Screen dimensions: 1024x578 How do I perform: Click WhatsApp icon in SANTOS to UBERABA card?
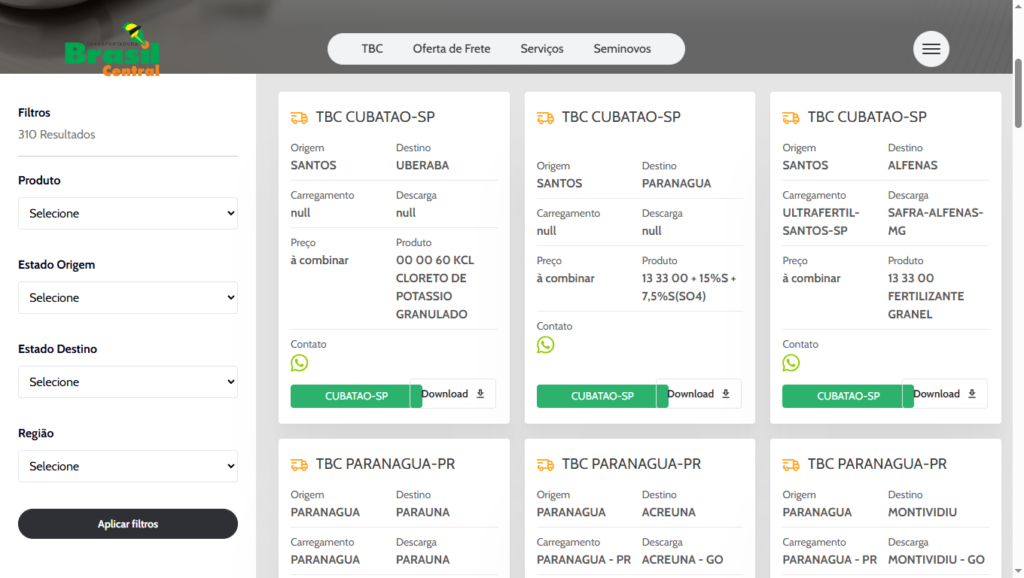click(x=299, y=363)
